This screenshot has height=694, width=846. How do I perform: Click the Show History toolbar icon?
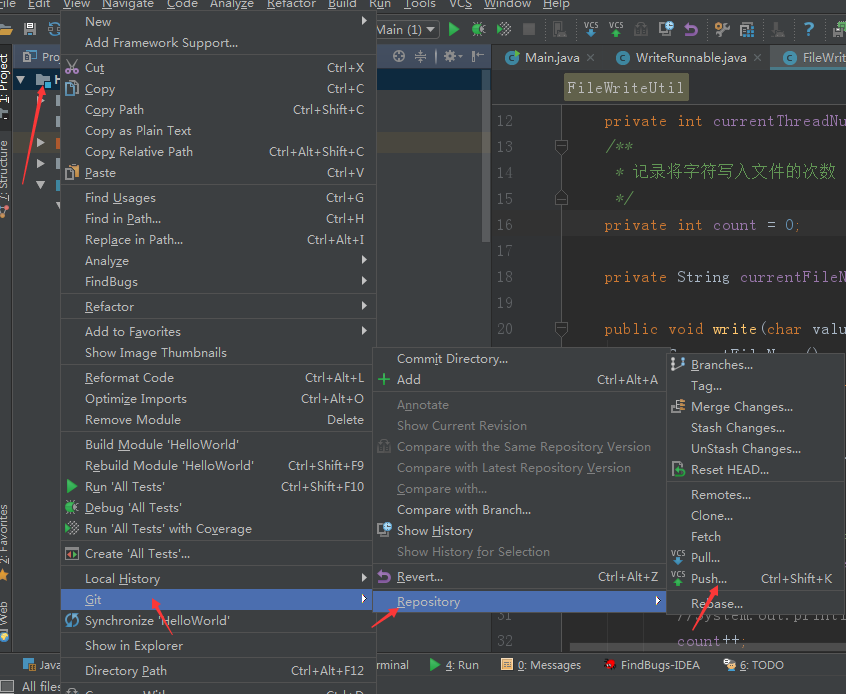pos(666,29)
